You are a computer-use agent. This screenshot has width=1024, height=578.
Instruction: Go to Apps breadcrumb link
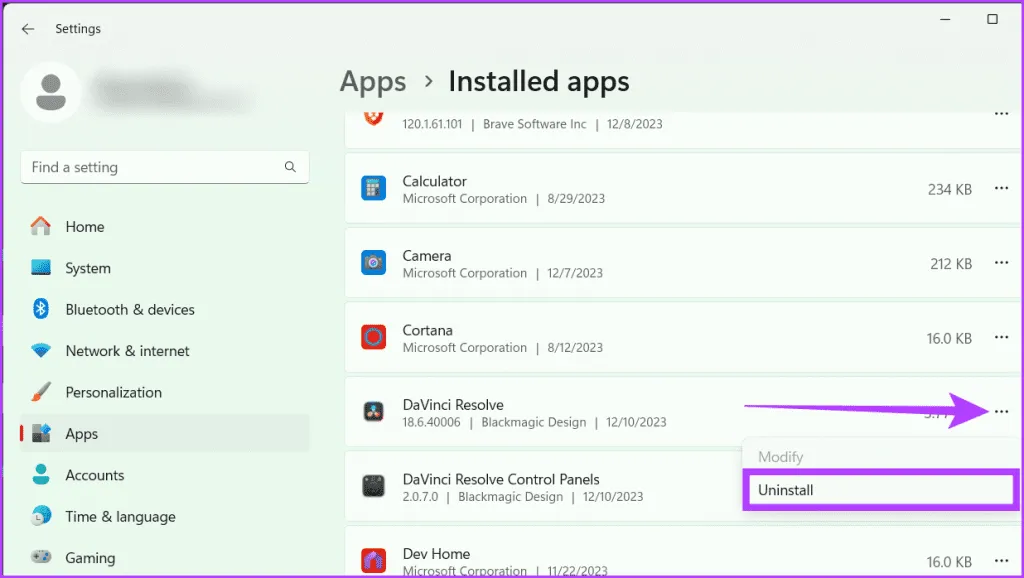(x=373, y=81)
